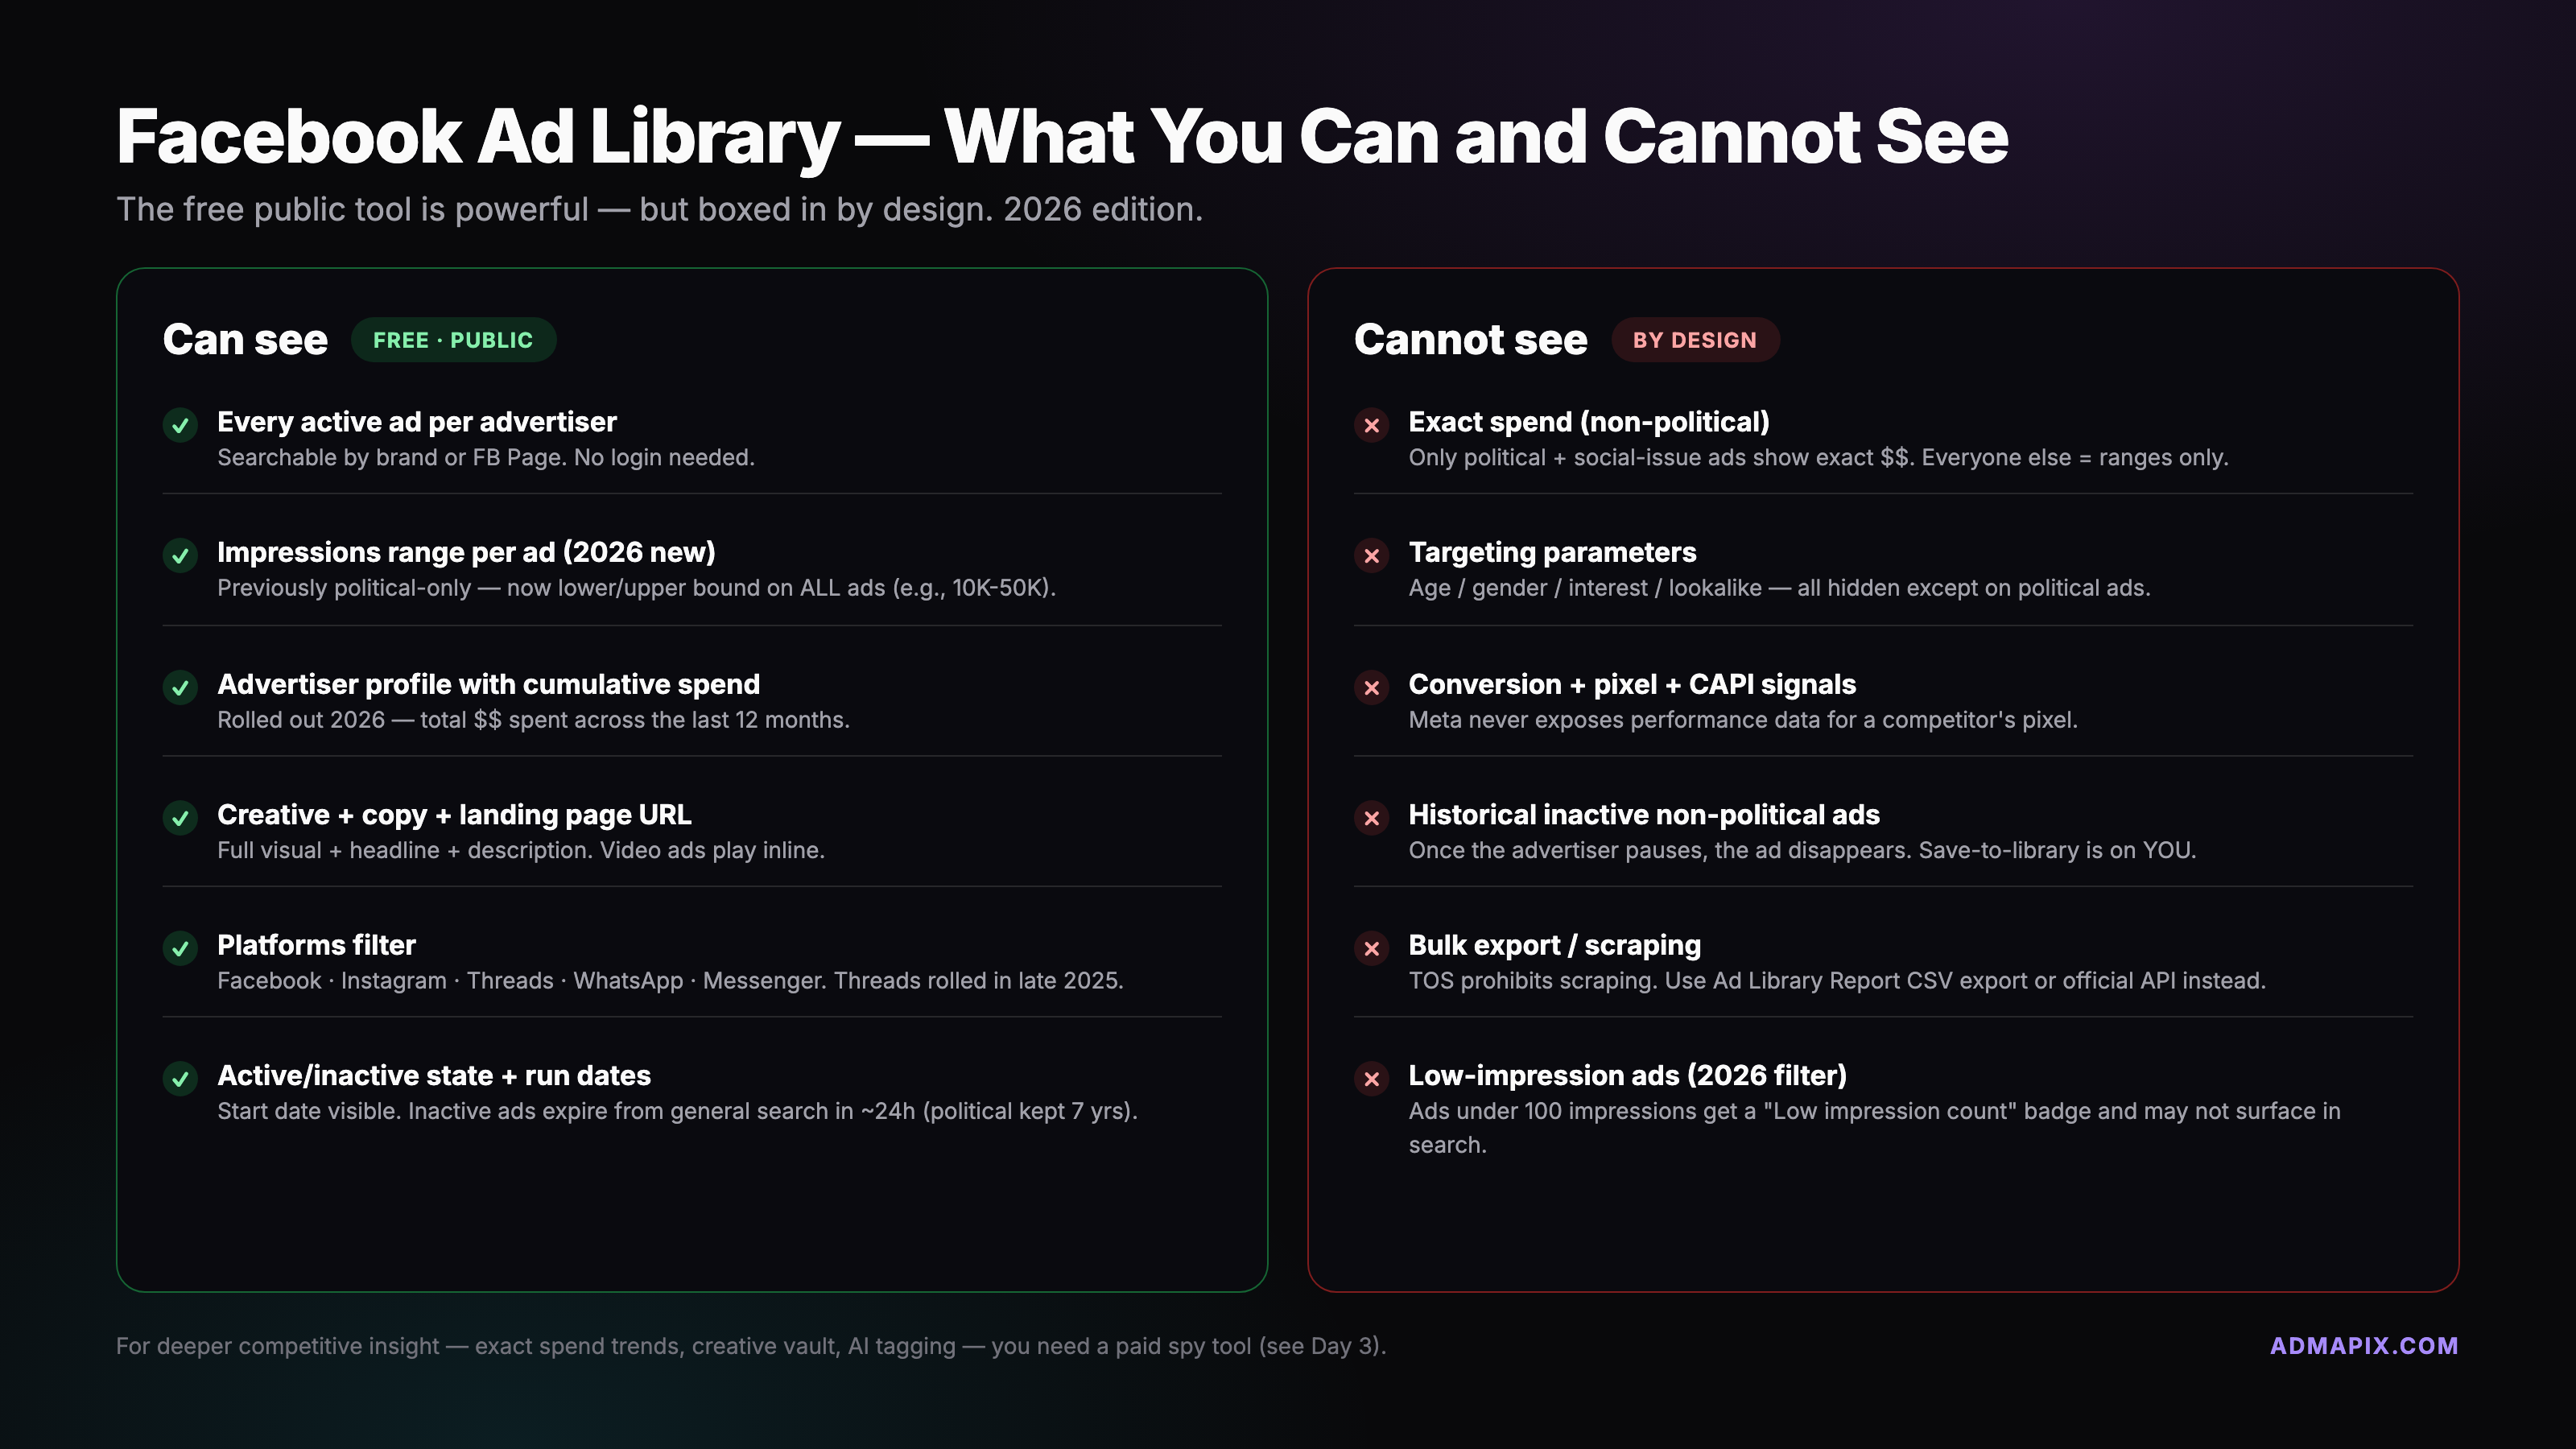The image size is (2576, 1449).
Task: Click the Facebook Ad Library main title
Action: (1061, 137)
